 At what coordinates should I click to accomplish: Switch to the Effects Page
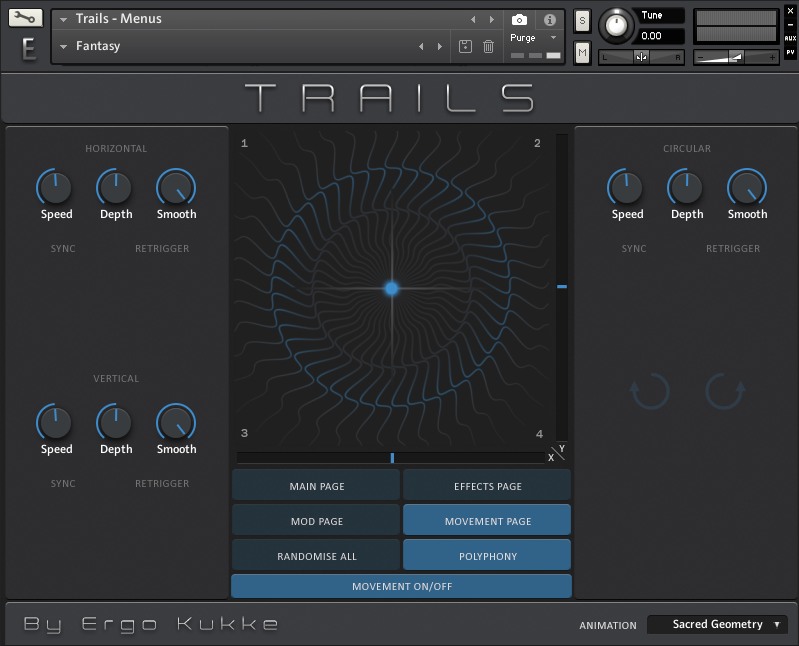(x=487, y=486)
